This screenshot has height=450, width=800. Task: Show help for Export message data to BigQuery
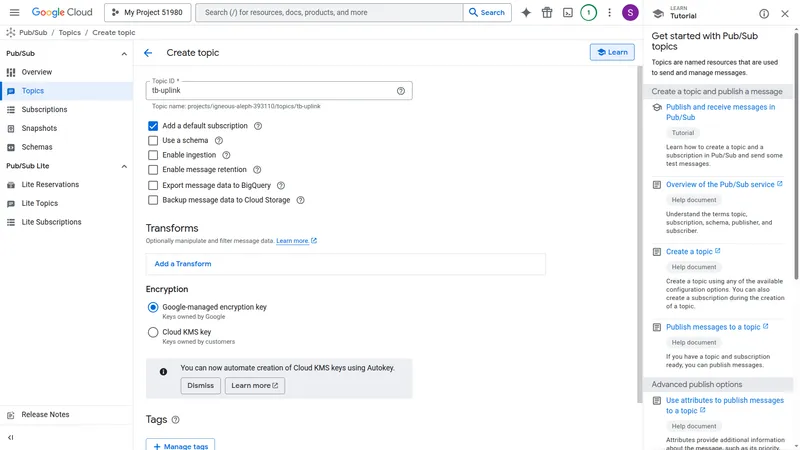(281, 185)
